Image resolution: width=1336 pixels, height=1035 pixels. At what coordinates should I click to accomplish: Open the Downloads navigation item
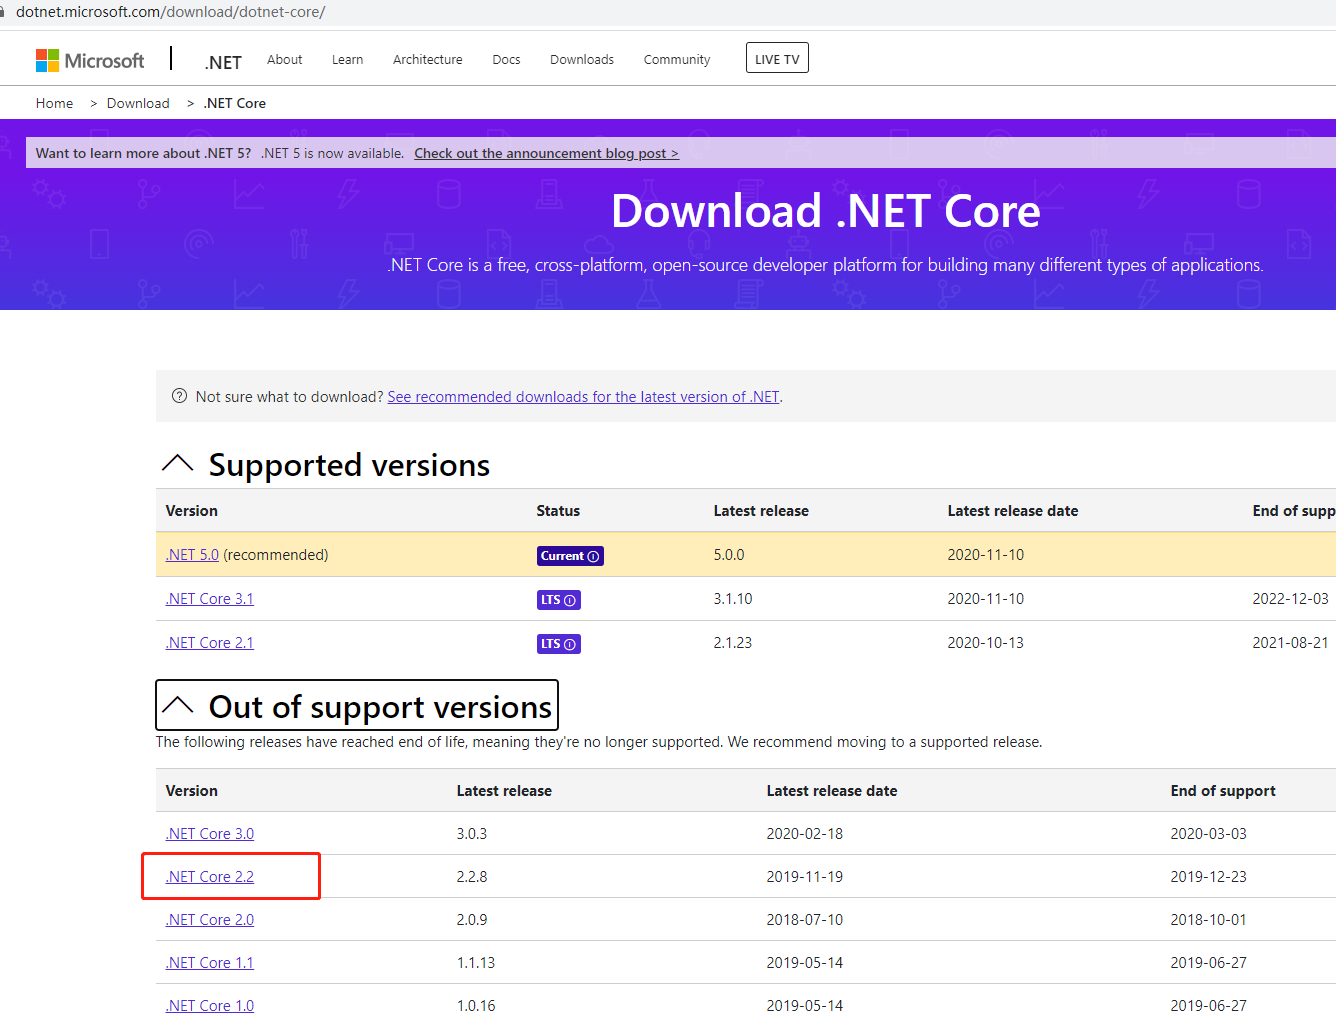pos(581,60)
